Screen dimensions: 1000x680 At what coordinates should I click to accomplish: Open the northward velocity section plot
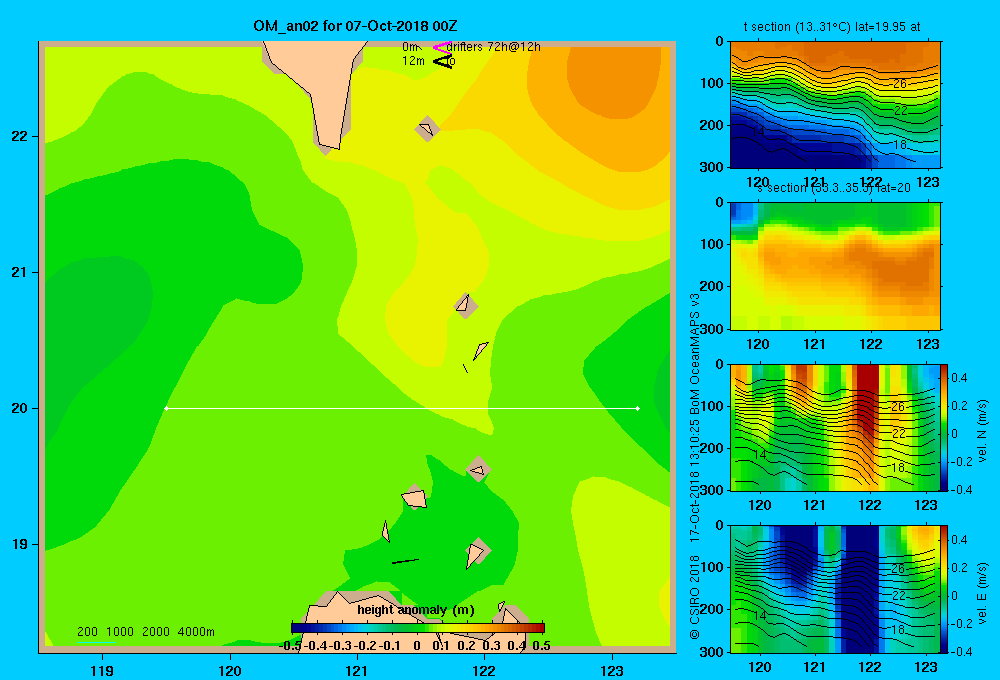tap(835, 427)
